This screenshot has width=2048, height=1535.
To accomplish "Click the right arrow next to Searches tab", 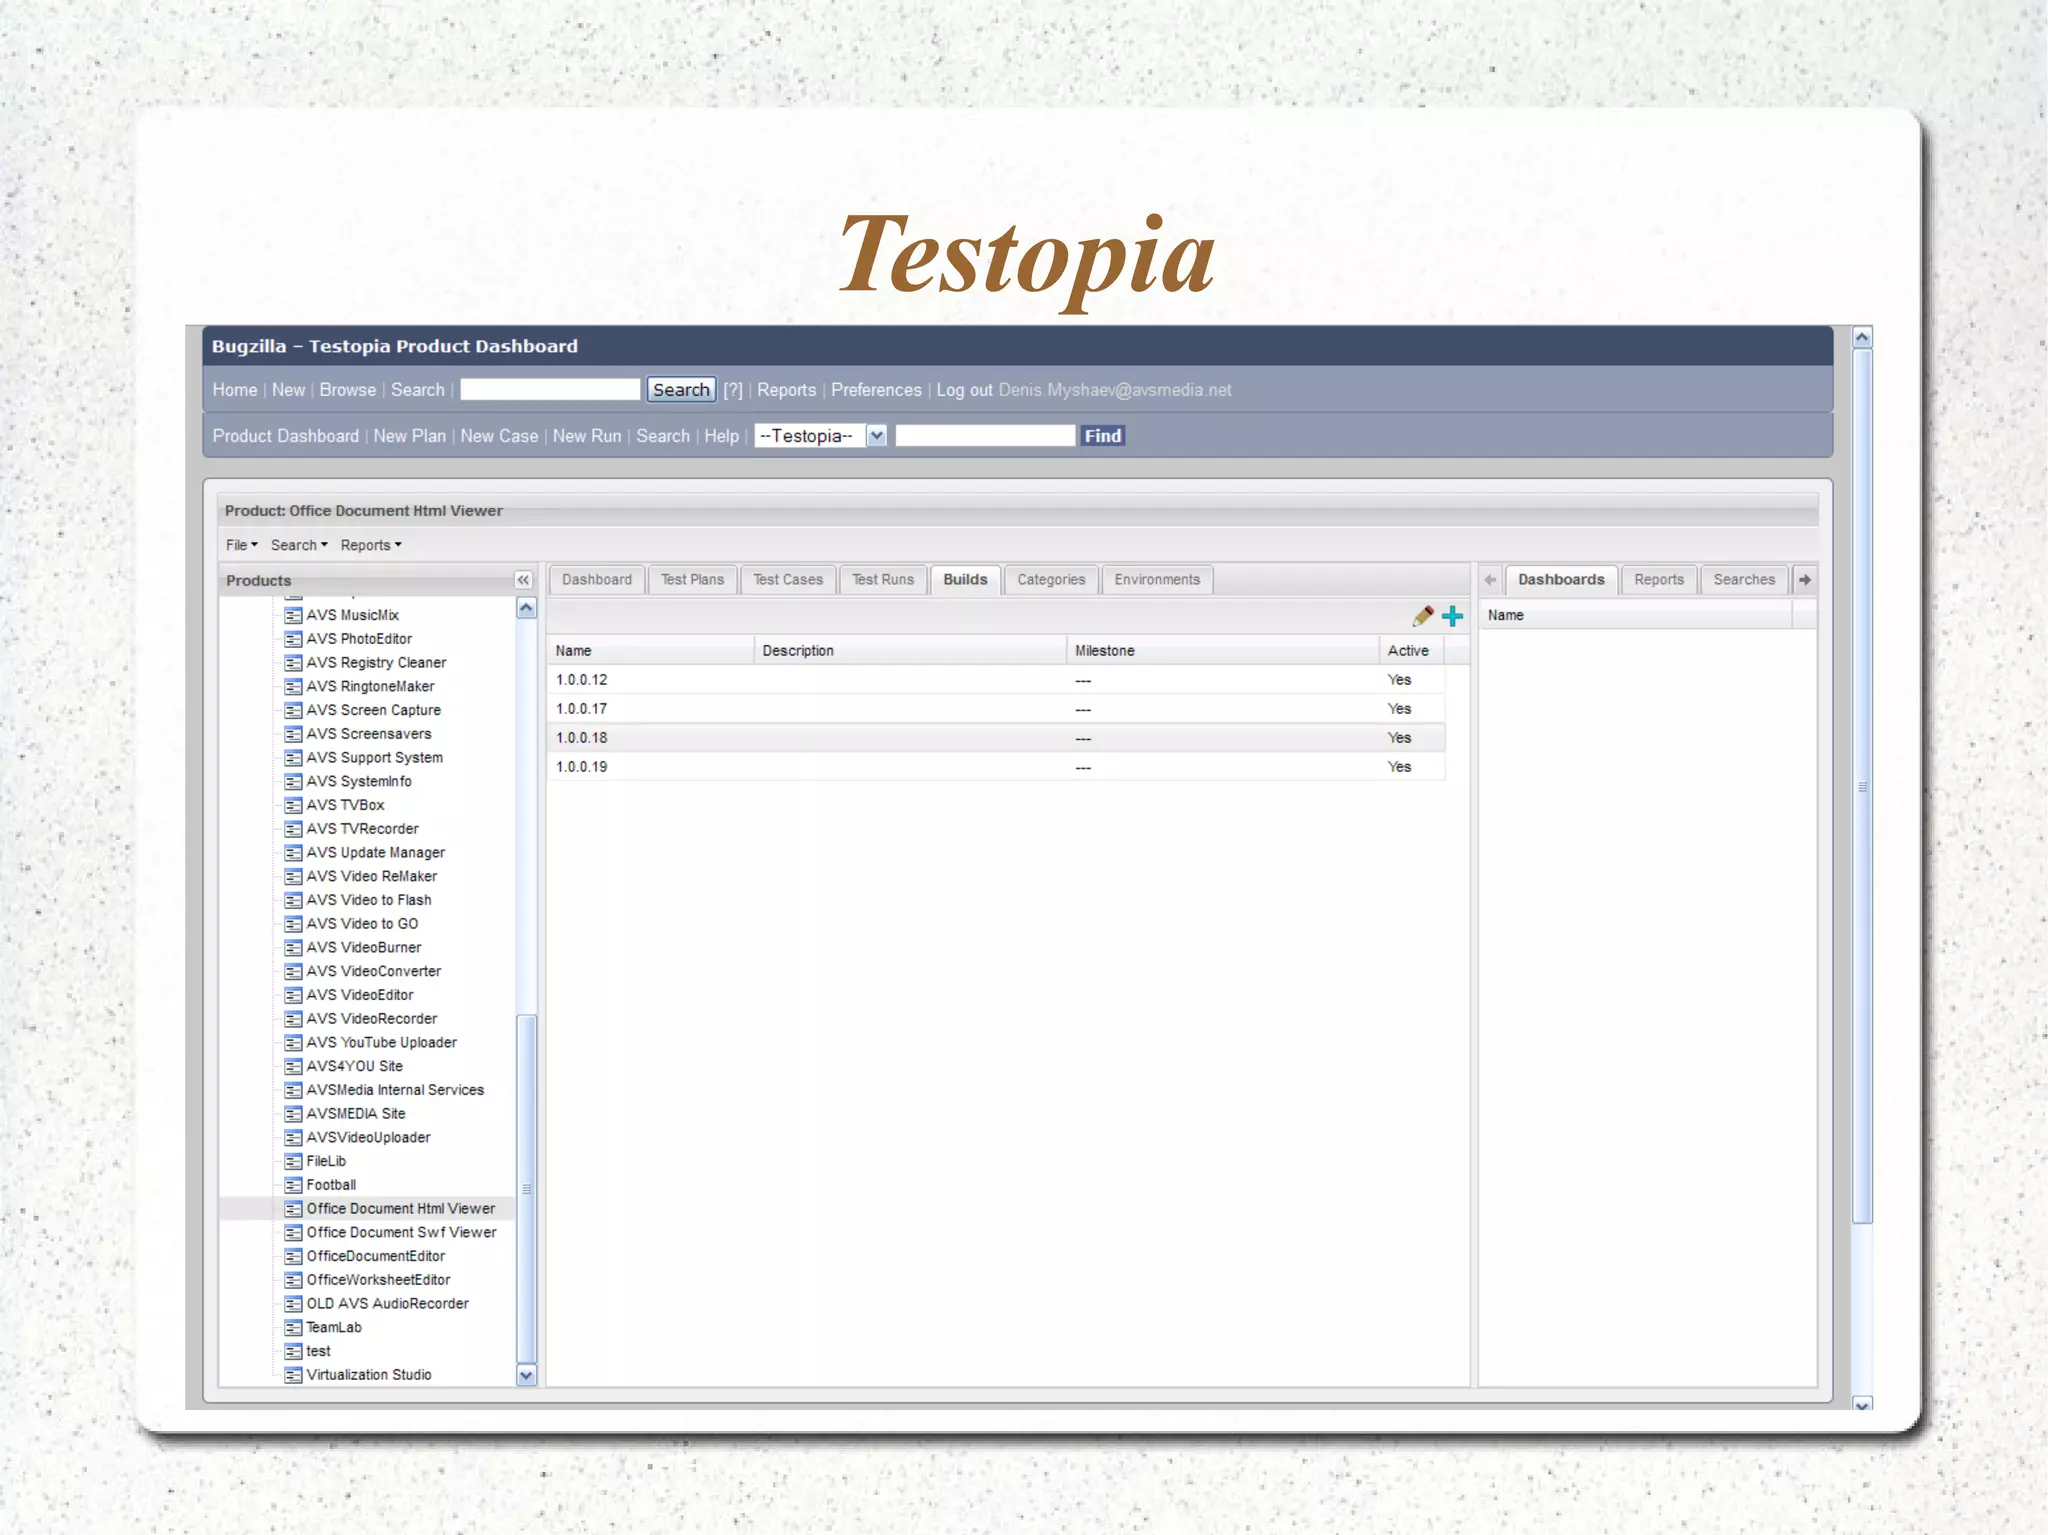I will pos(1805,580).
